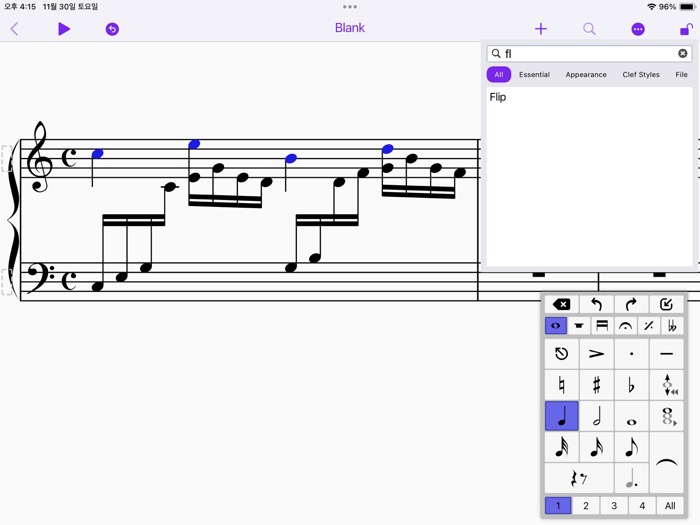Select voice 1
This screenshot has width=700, height=525.
tap(558, 506)
